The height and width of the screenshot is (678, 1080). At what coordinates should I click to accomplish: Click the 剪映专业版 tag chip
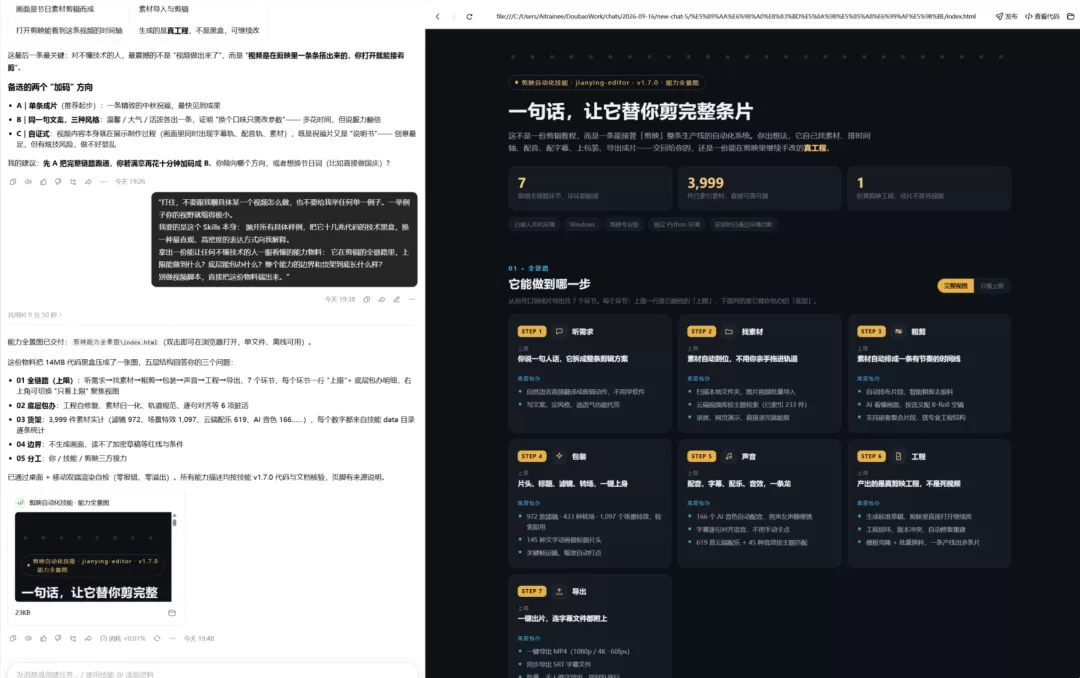[x=624, y=225]
